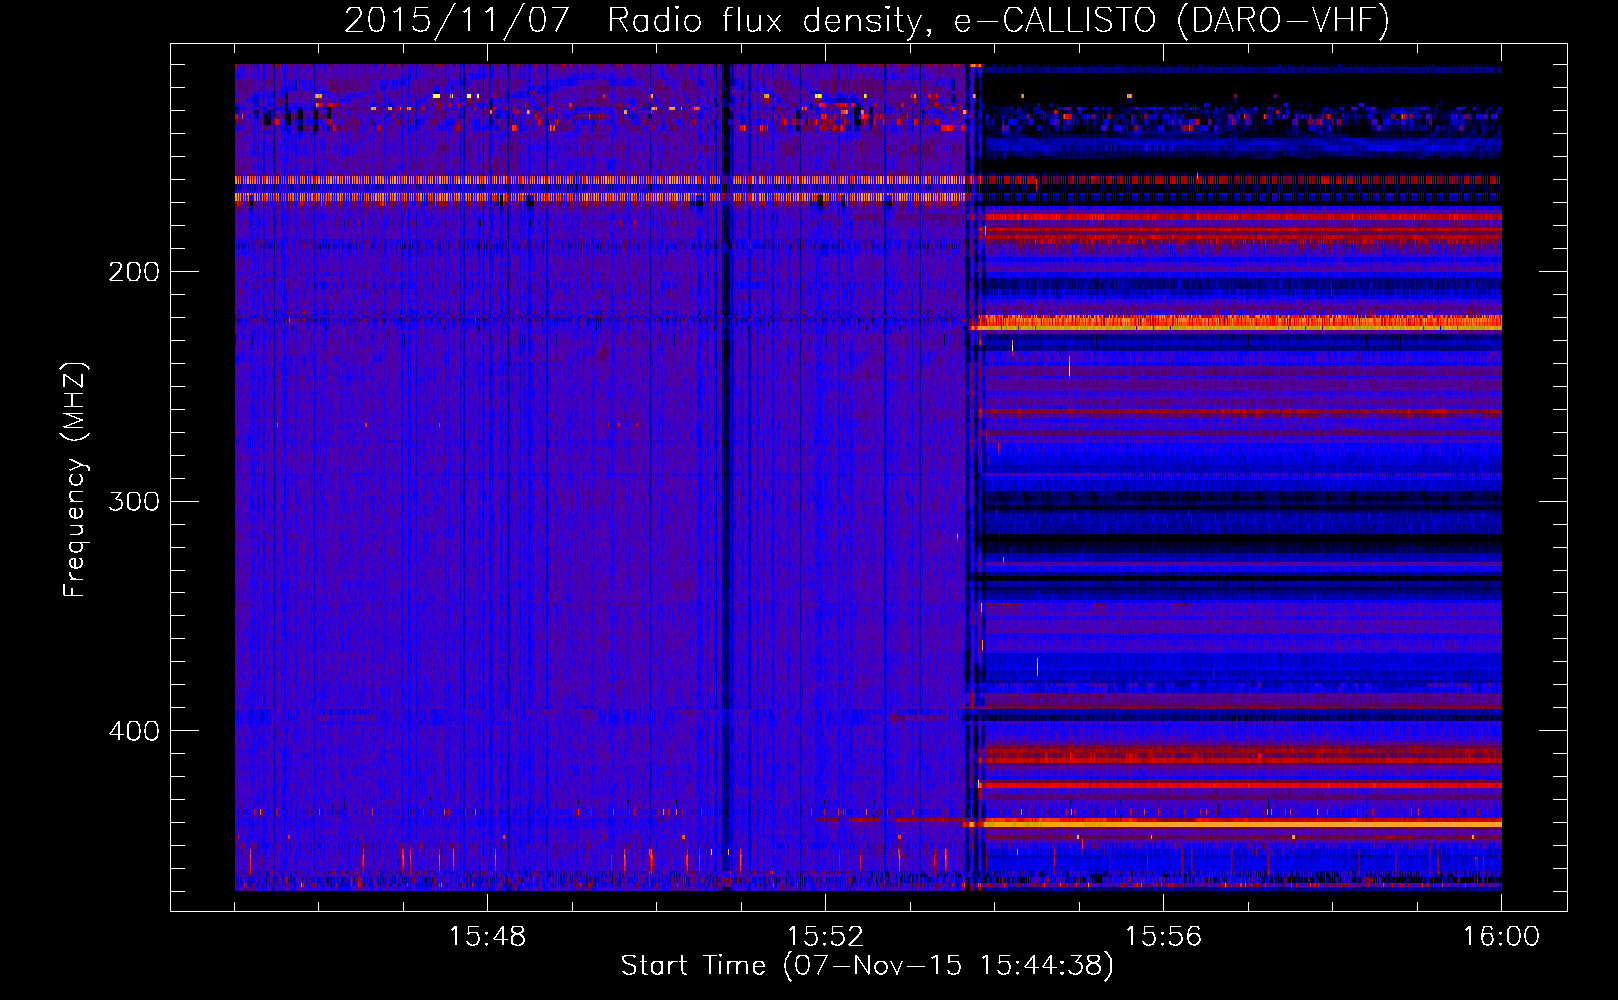Click the 15:52 time axis label
This screenshot has height=1000, width=1618.
coord(825,937)
